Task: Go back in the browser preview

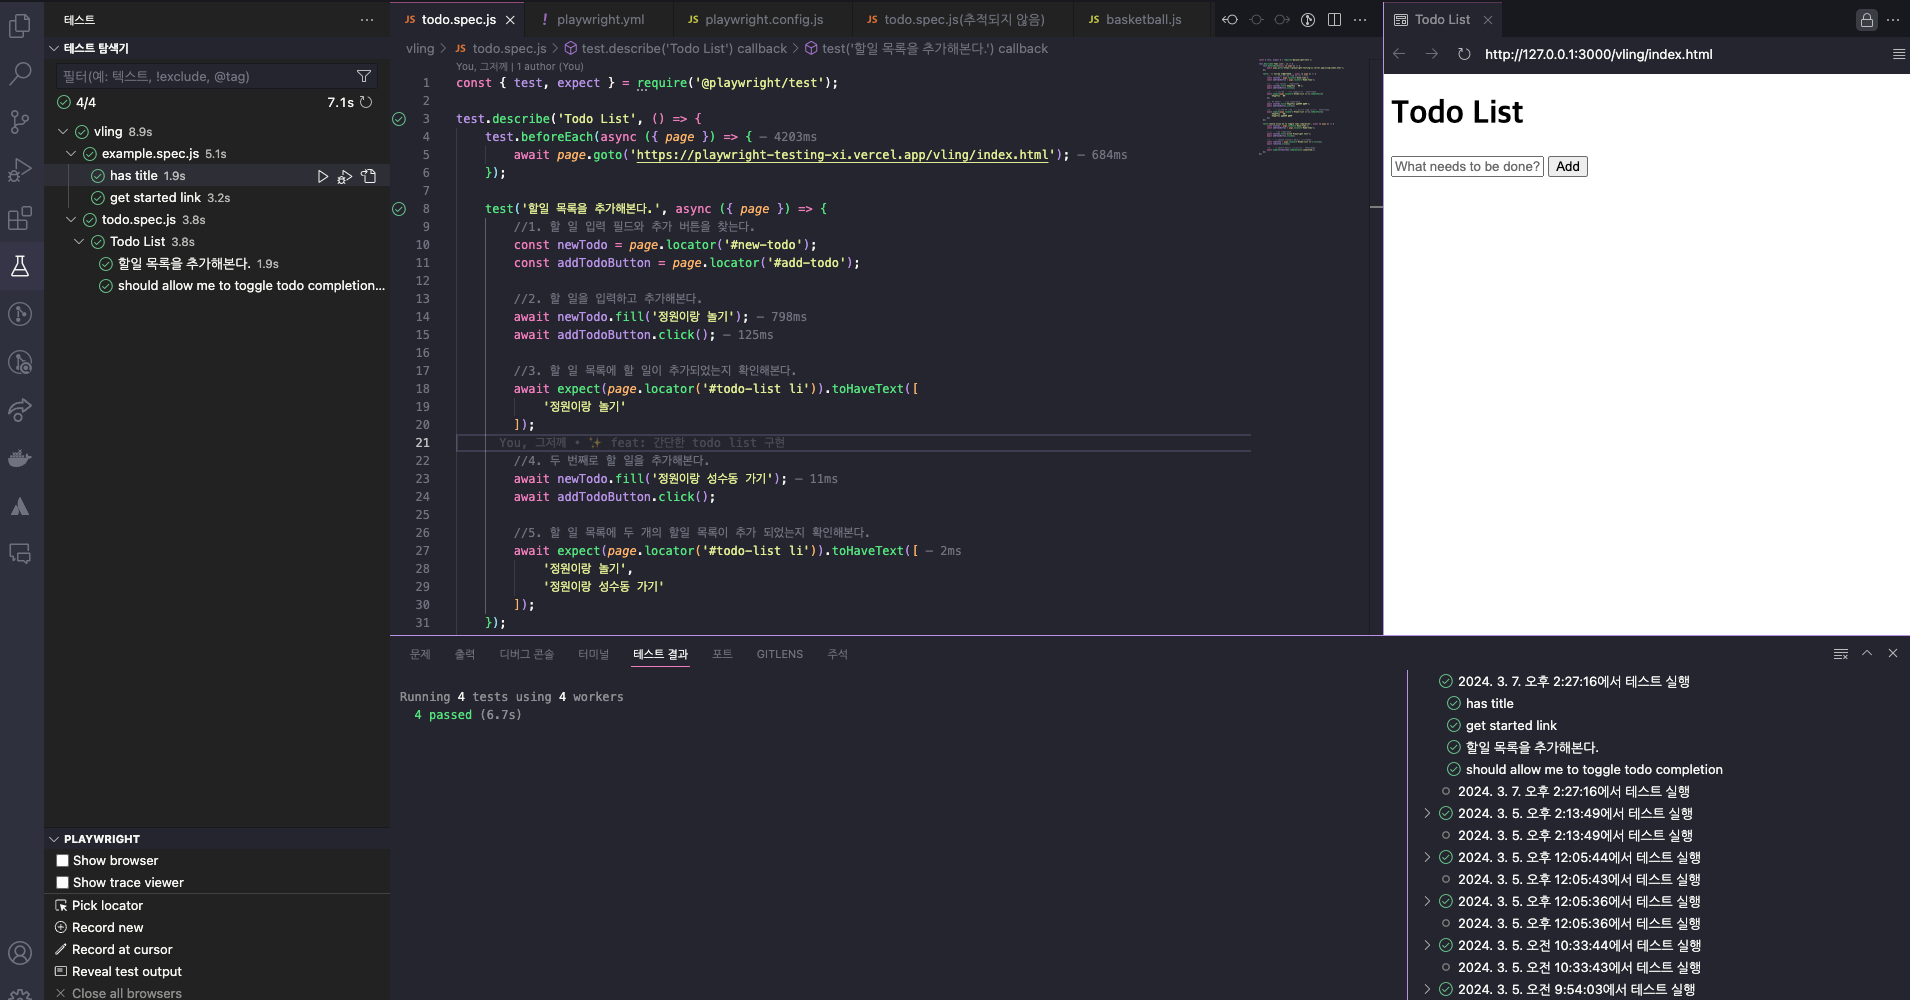Action: coord(1399,54)
